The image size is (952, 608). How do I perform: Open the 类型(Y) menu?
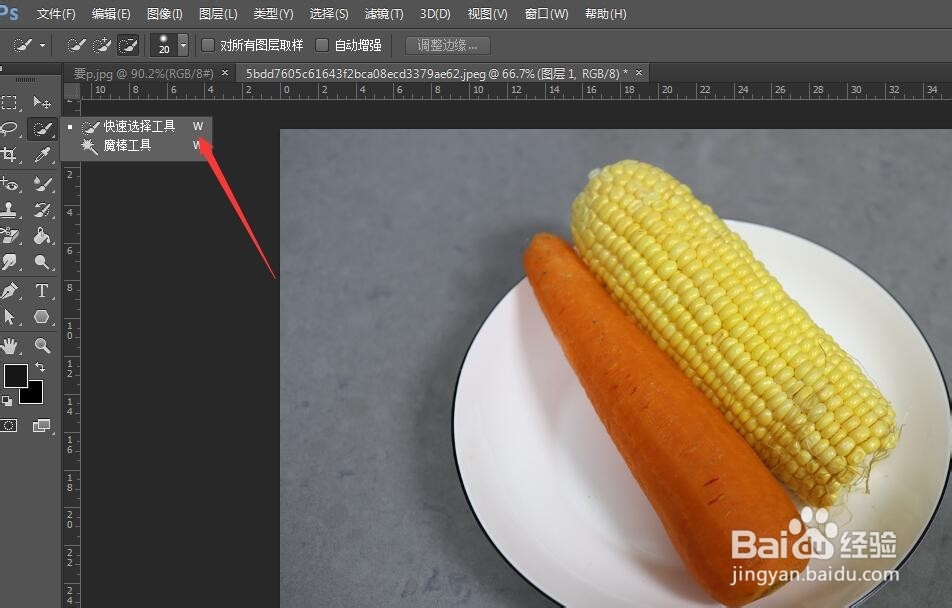click(x=273, y=13)
